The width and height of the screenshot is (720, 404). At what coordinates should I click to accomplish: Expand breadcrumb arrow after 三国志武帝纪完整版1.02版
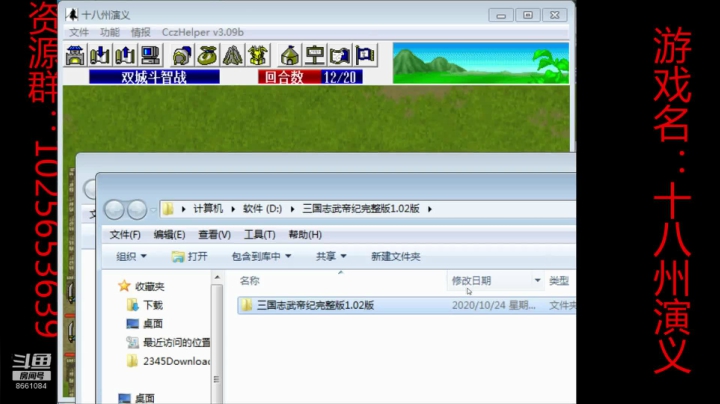[430, 209]
